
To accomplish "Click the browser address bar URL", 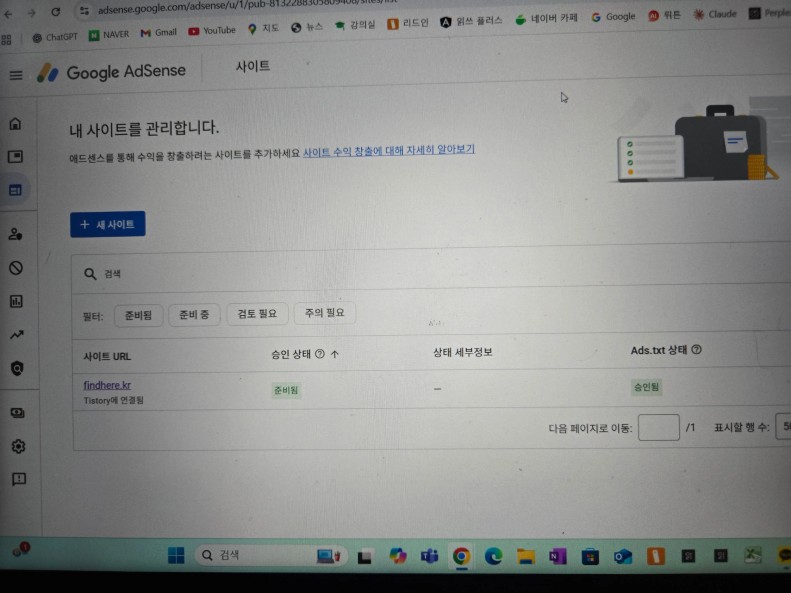I will coord(247,5).
